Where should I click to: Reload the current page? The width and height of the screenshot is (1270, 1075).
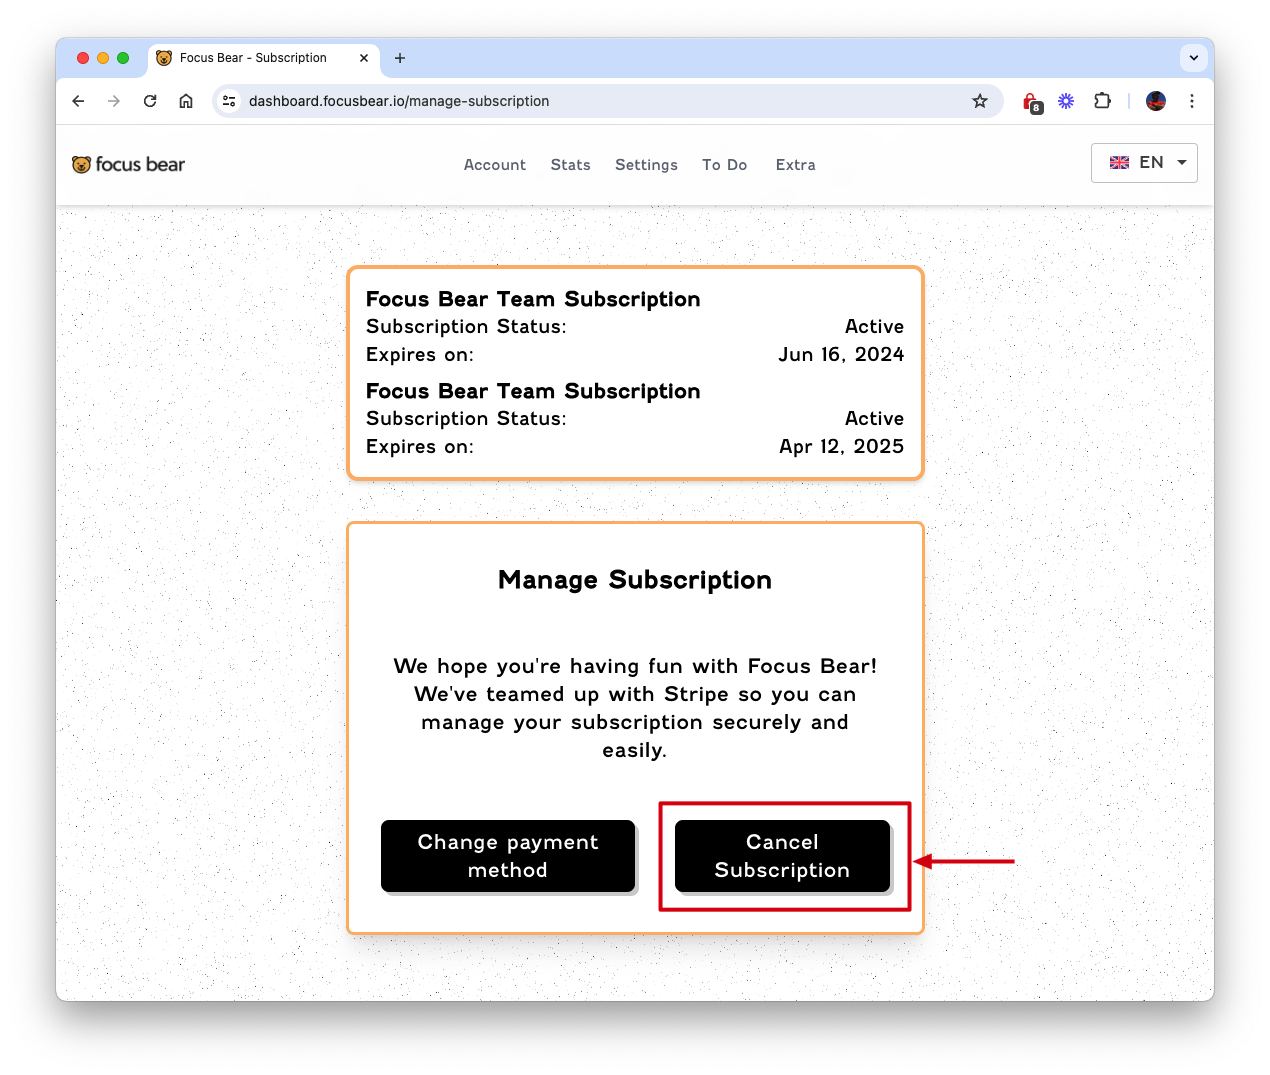coord(150,101)
